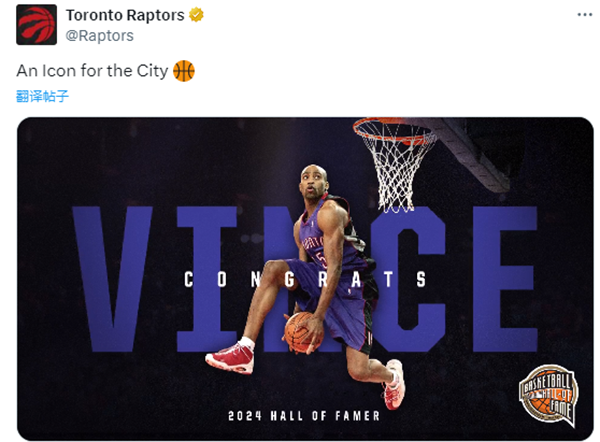Click the basketball held by the player
The height and width of the screenshot is (442, 600).
pyautogui.click(x=303, y=332)
